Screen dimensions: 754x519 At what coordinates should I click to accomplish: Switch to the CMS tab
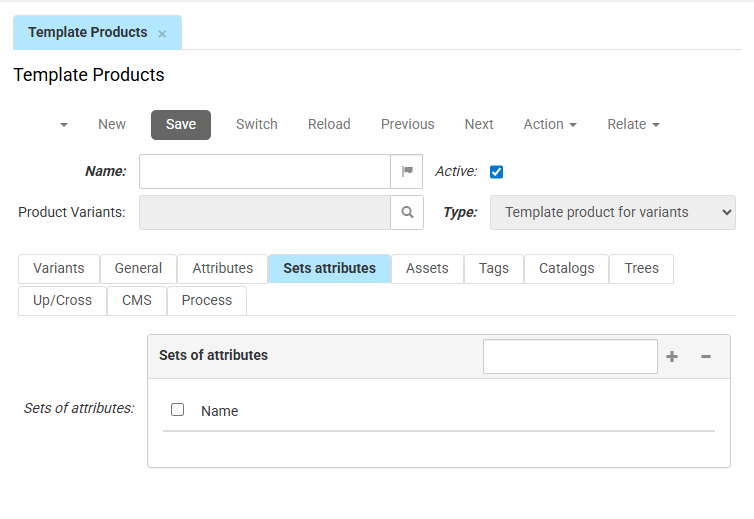pyautogui.click(x=137, y=301)
